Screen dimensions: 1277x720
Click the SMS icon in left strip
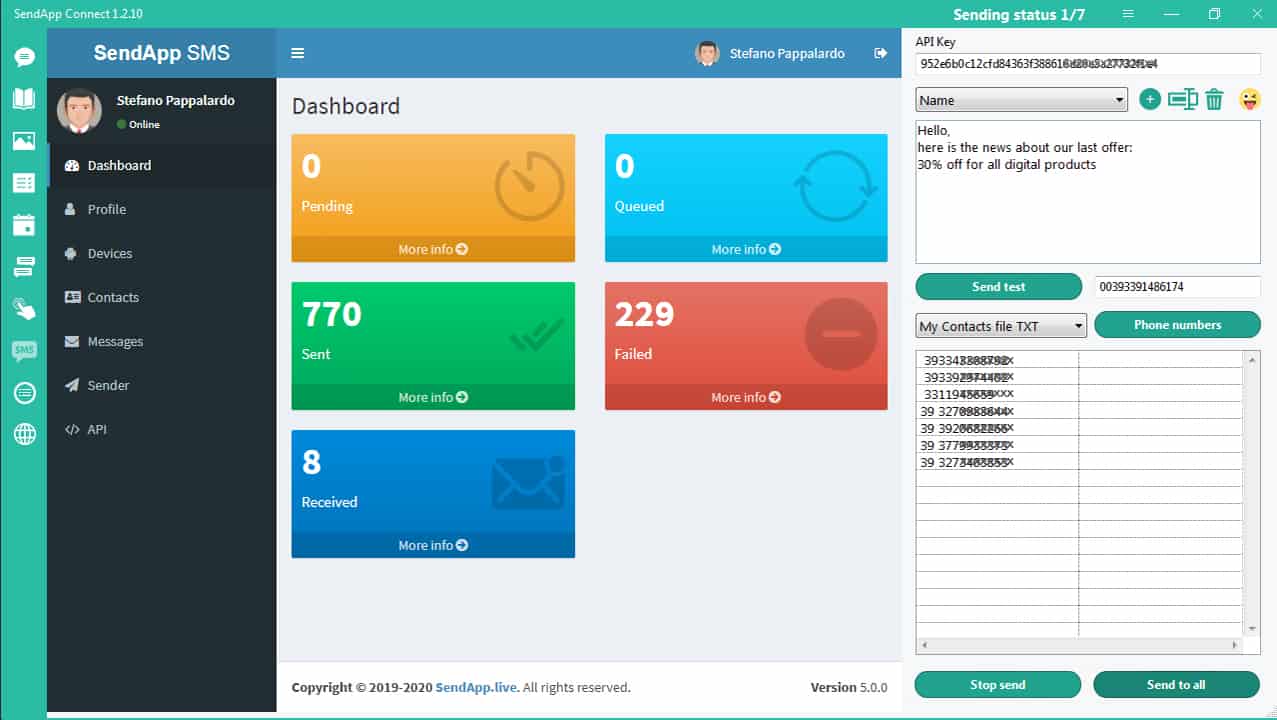pyautogui.click(x=24, y=350)
